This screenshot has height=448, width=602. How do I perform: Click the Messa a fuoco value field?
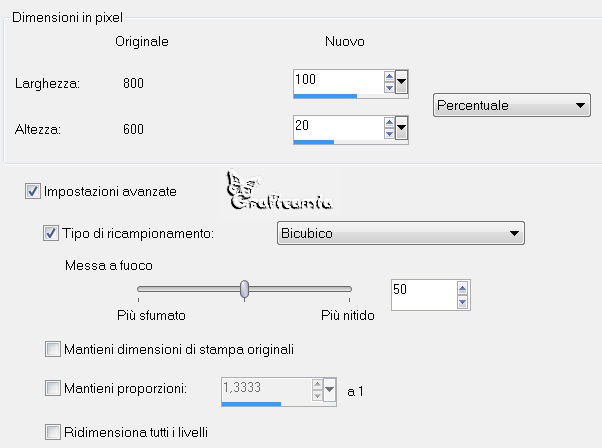424,295
